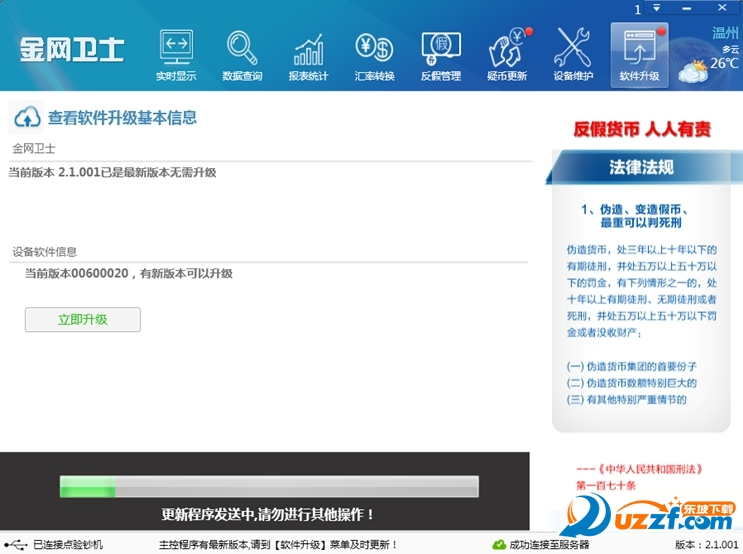This screenshot has height=554, width=743.
Task: Click the 立即升级 upgrade now button
Action: pos(83,319)
